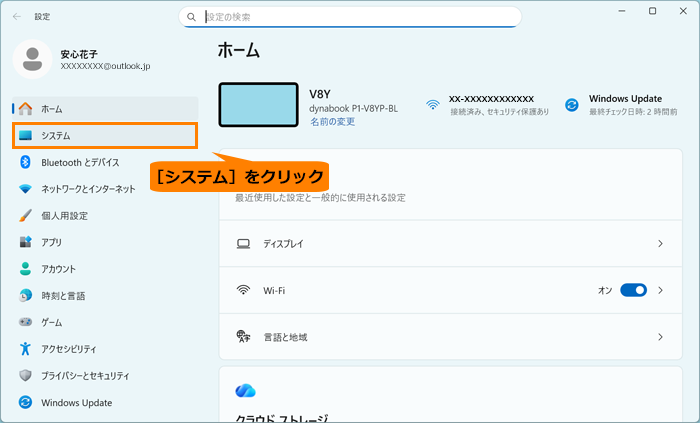Click the back arrow in the title bar

17,17
